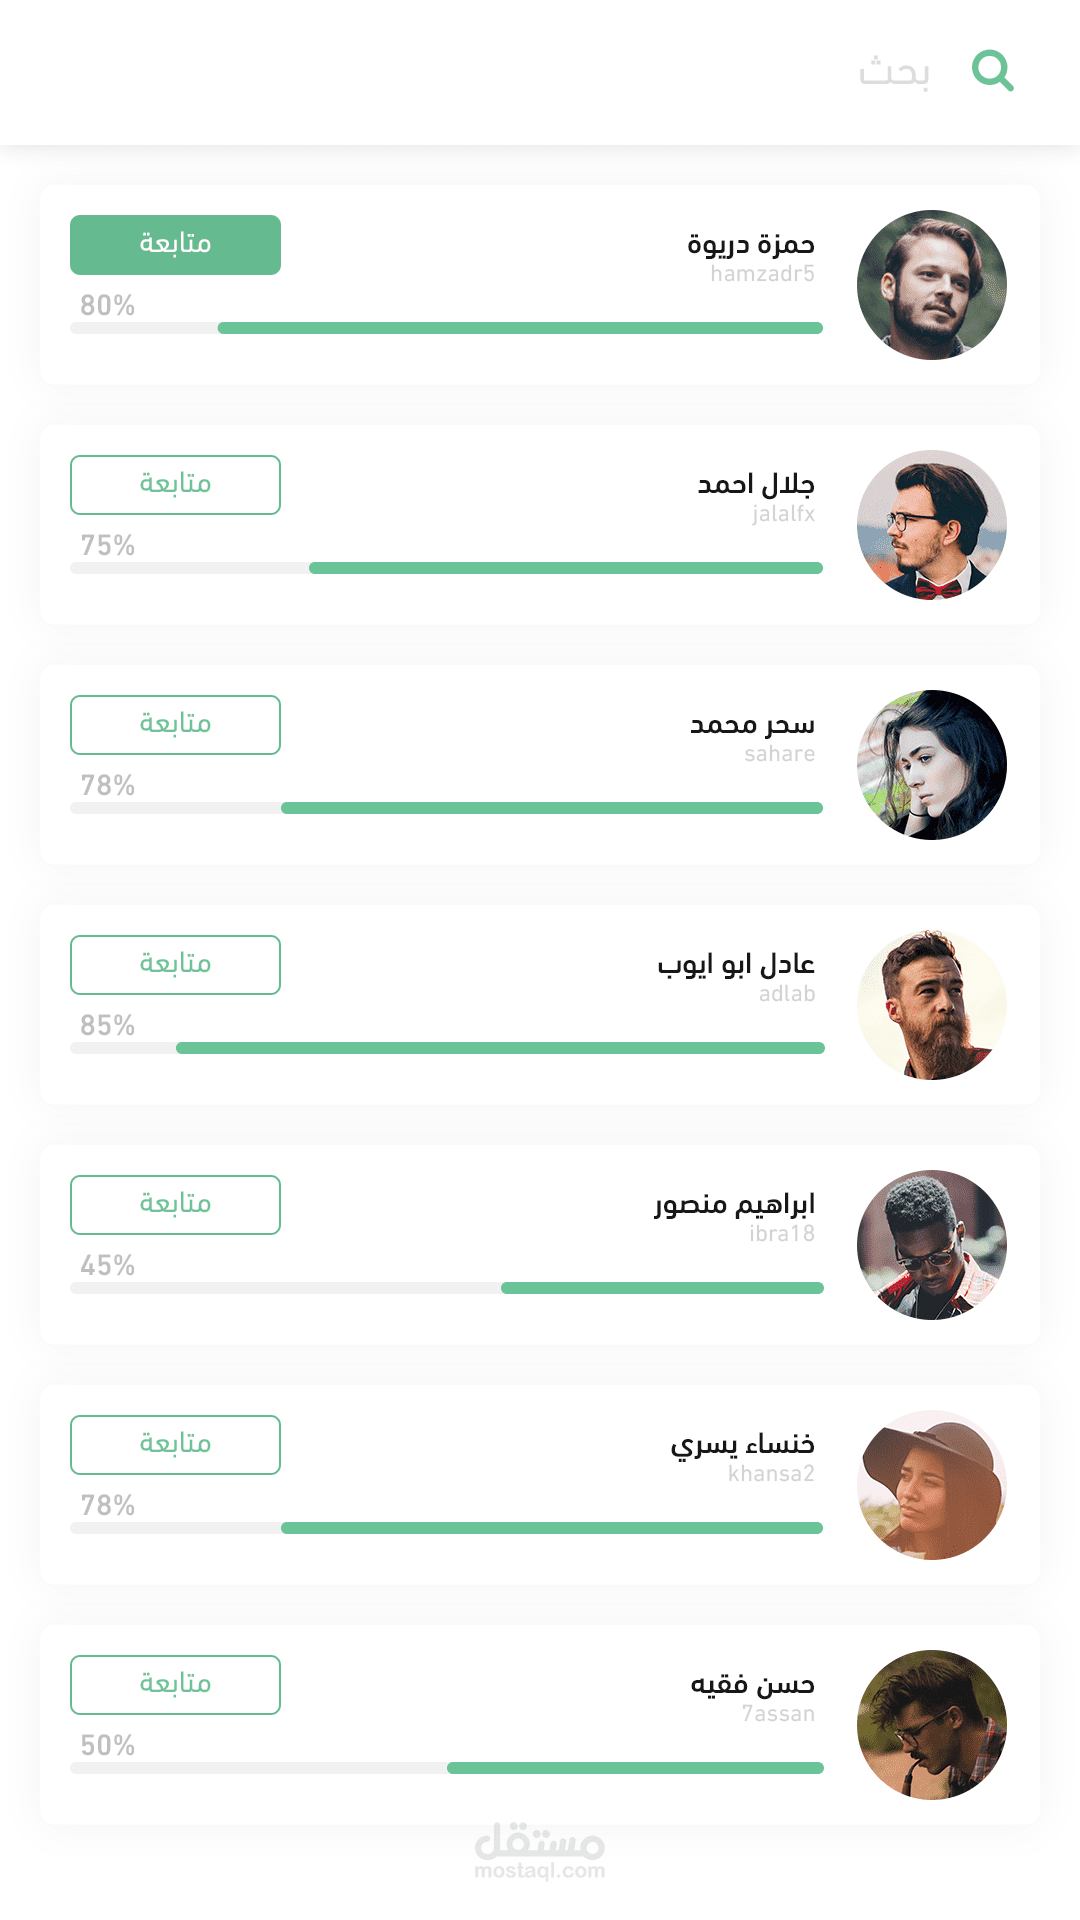This screenshot has height=1920, width=1080.
Task: Click the green search magnifier icon
Action: tap(993, 71)
